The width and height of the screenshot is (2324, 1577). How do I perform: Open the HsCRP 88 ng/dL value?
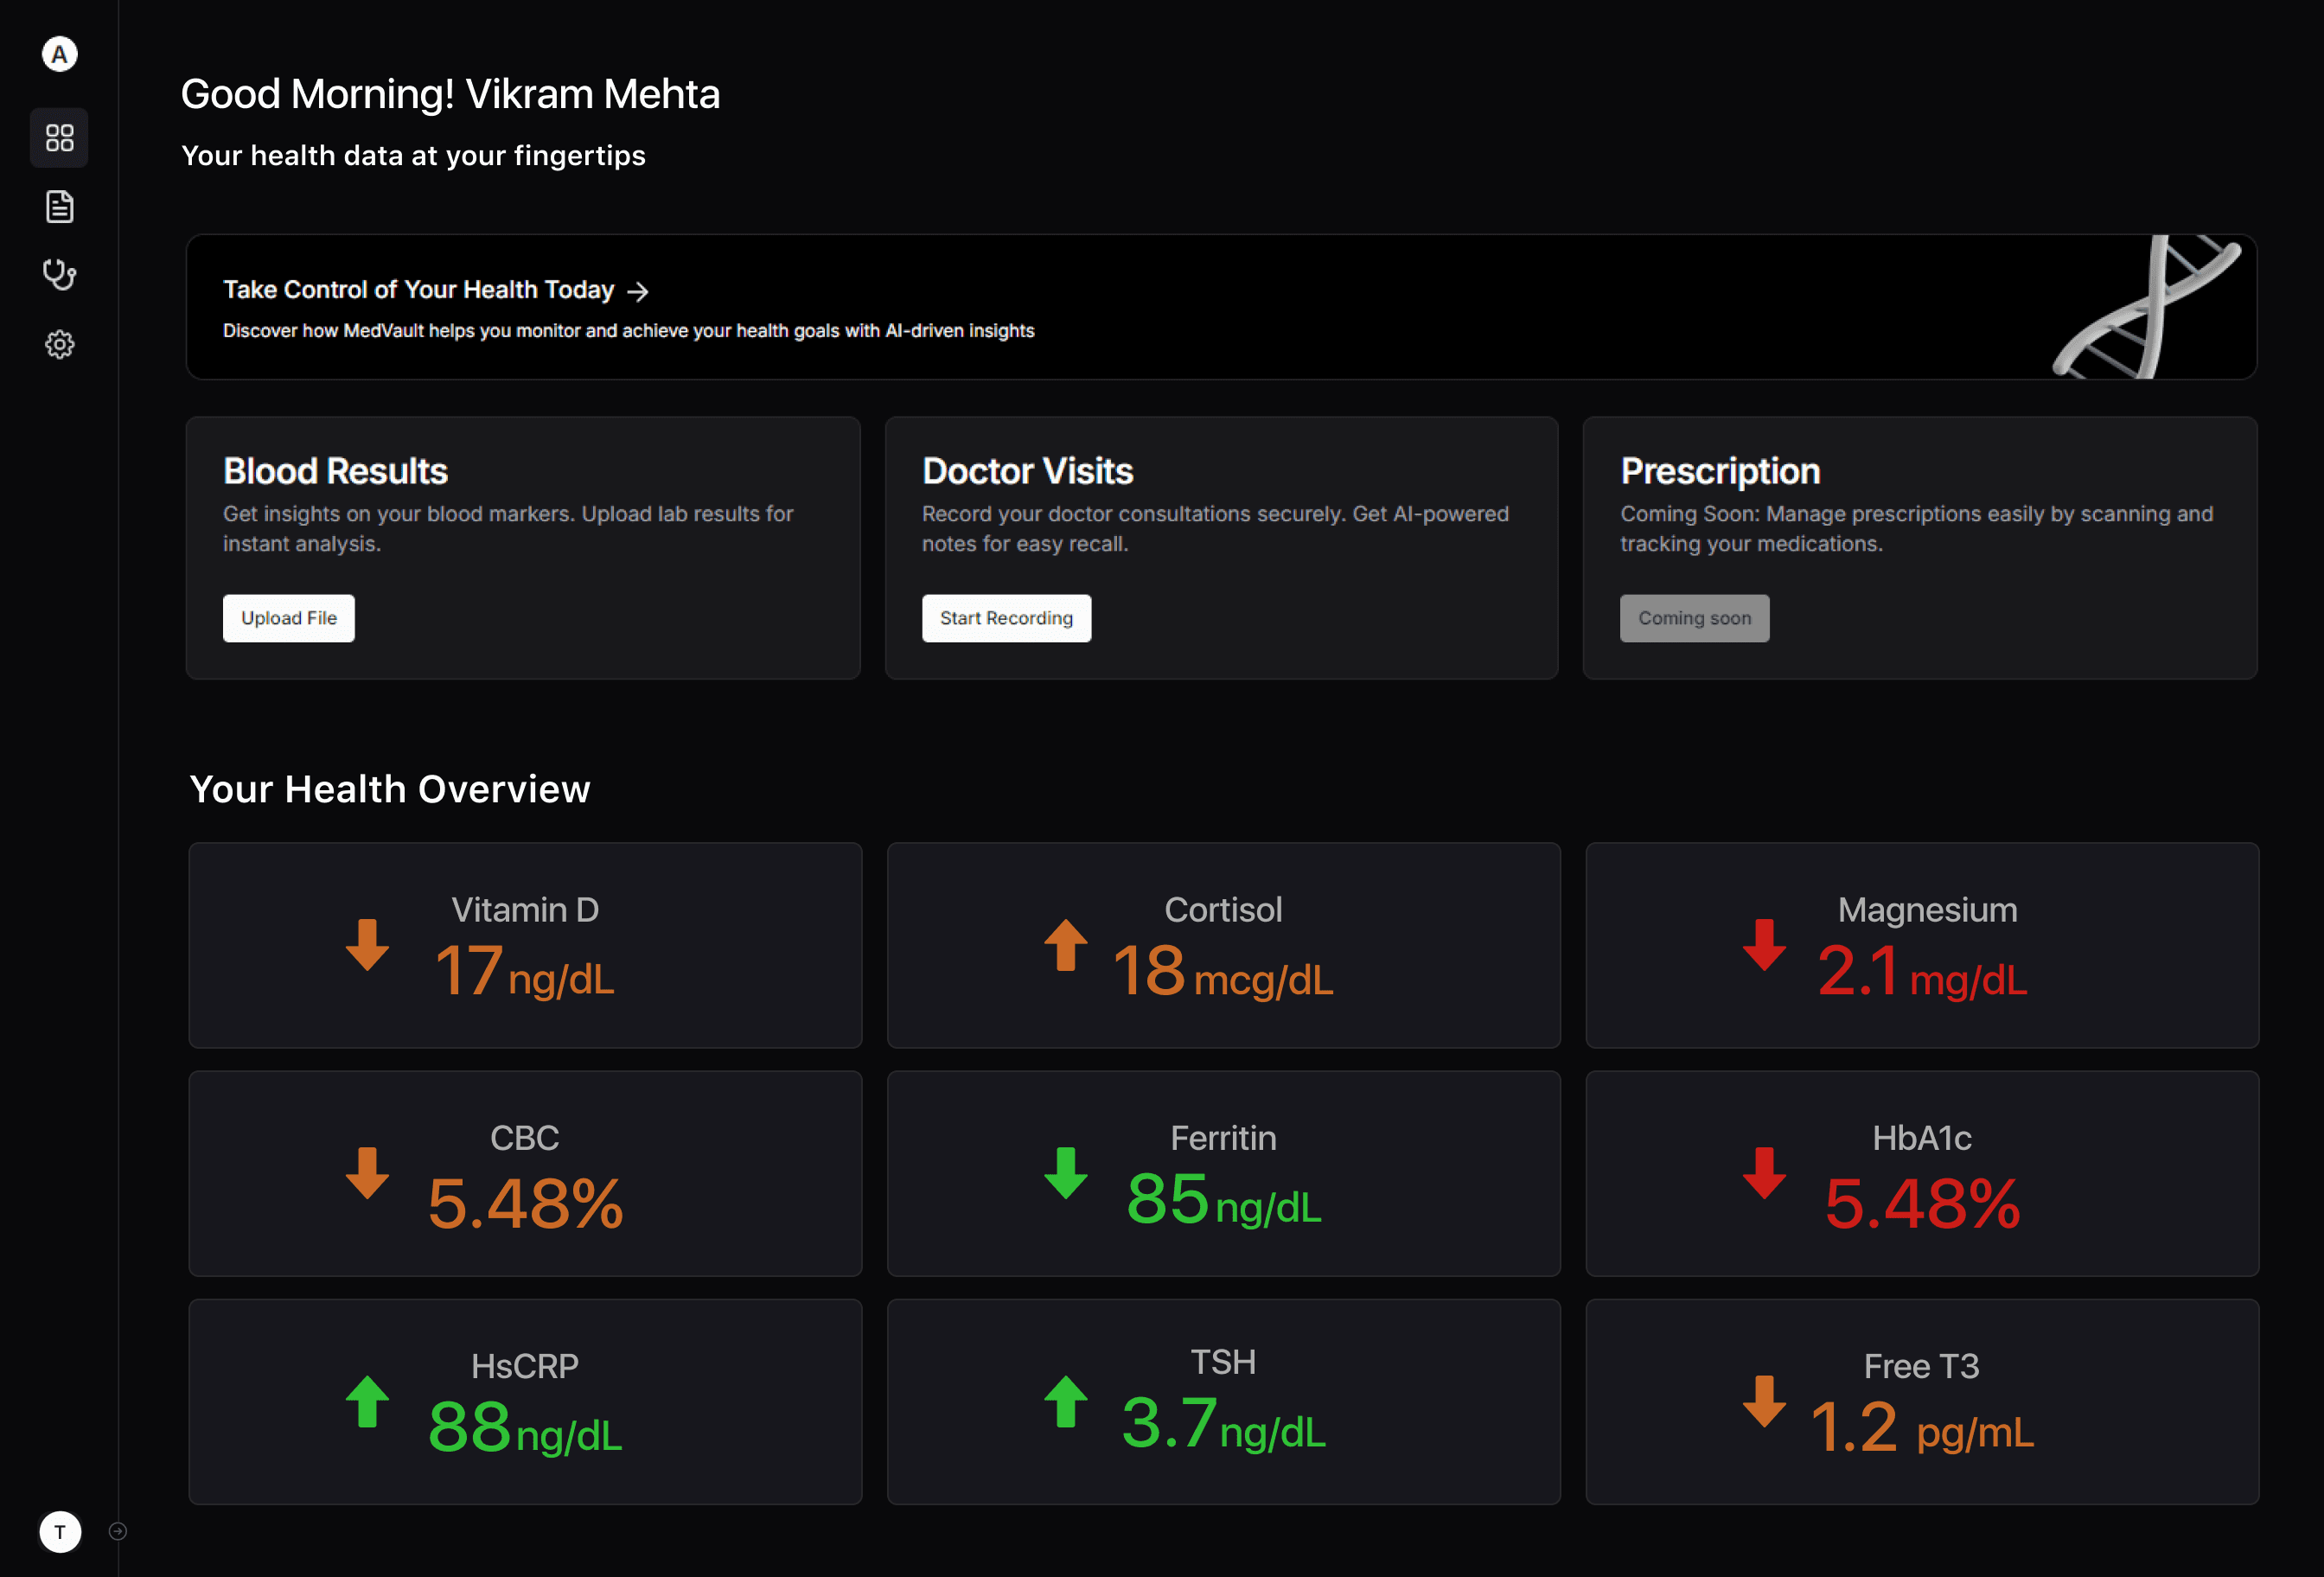tap(525, 1428)
